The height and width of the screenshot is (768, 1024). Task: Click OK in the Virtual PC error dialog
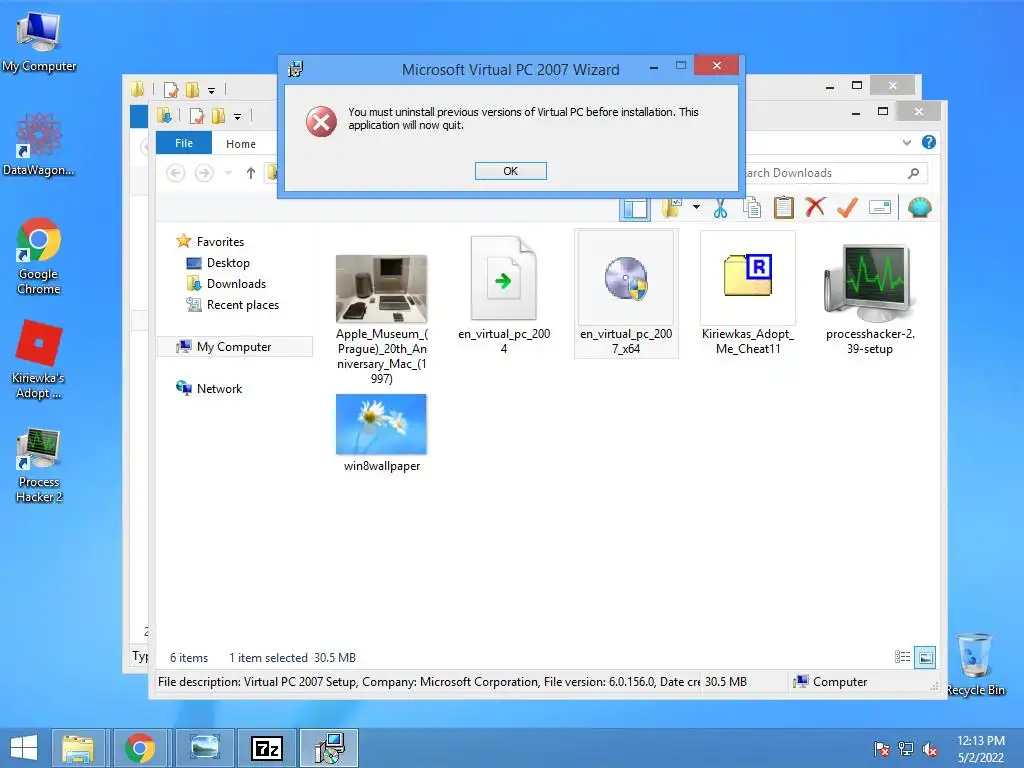click(x=510, y=171)
